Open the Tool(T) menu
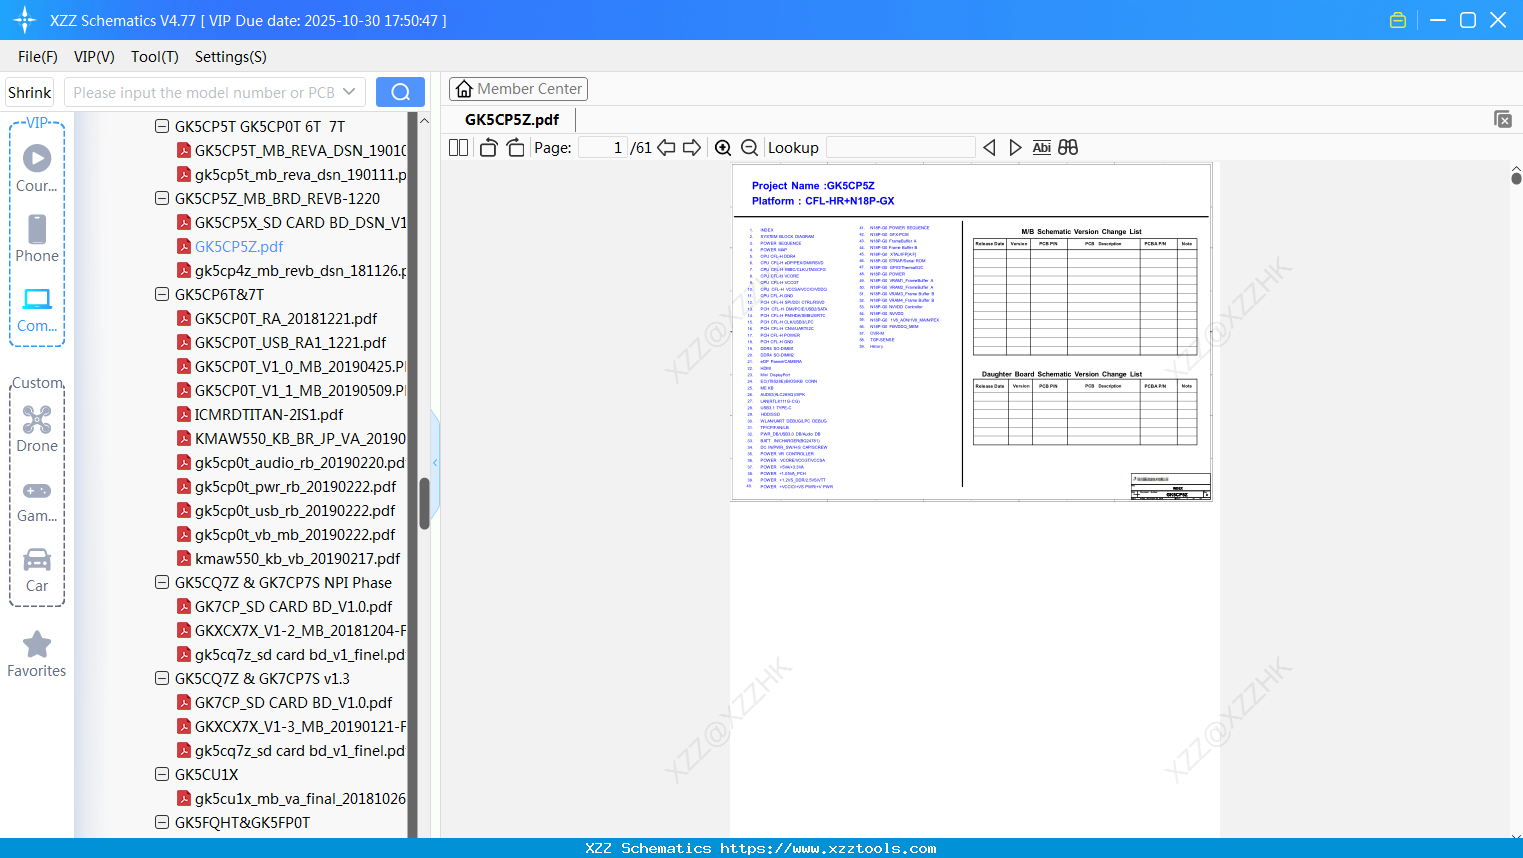Screen dimensions: 1523x858 pos(155,57)
